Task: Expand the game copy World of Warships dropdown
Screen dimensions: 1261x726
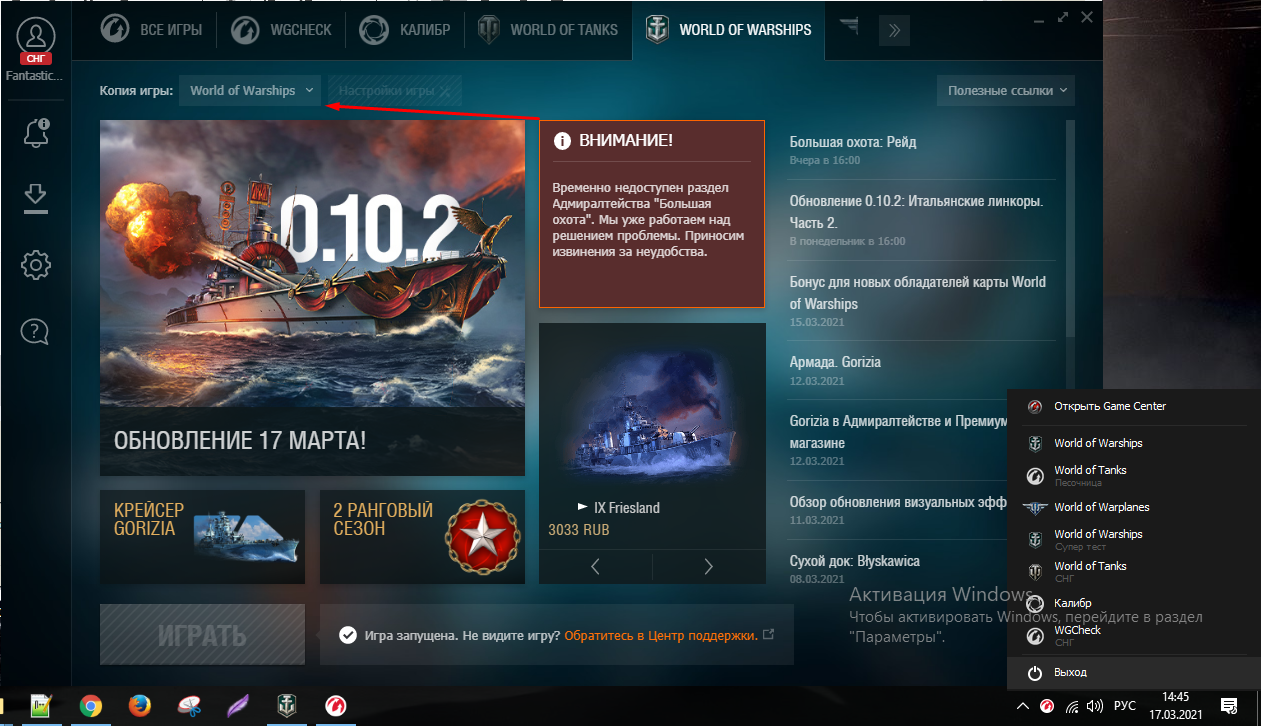Action: 251,90
